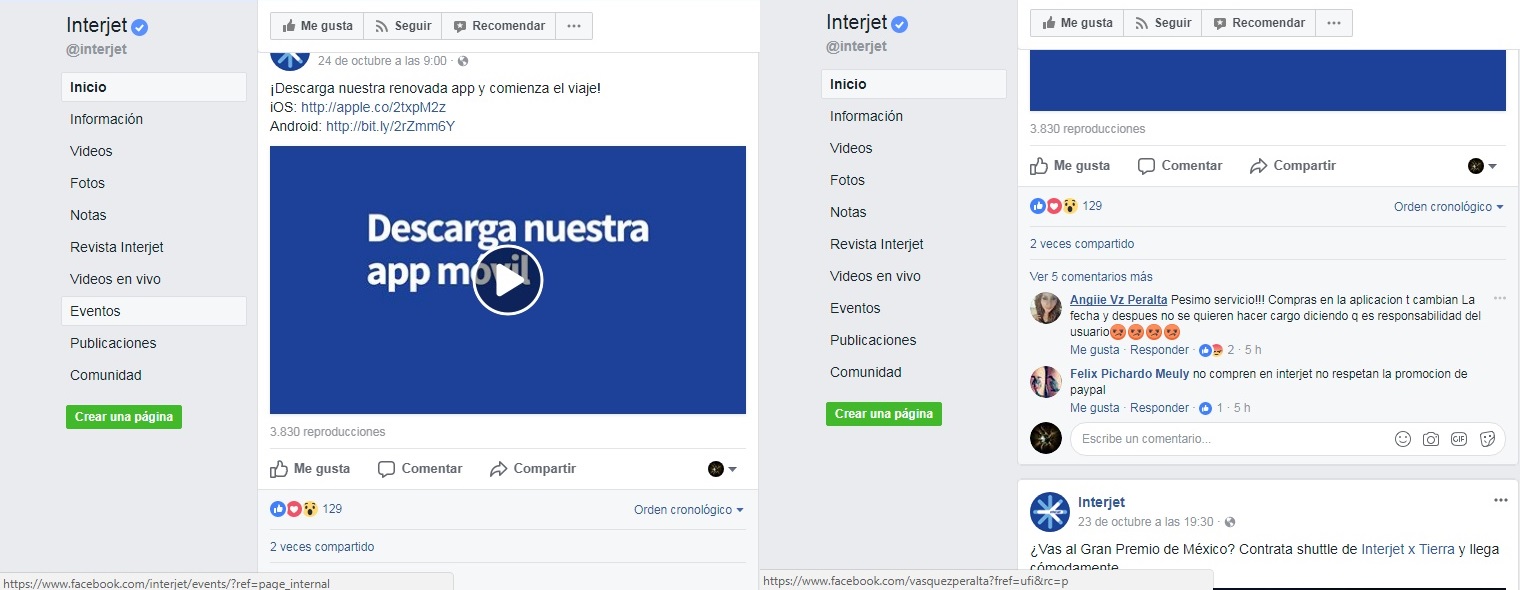Open the profile selector dropdown beside Compartir in right screenshot
Screen dimensions: 1520x590
pos(1483,166)
